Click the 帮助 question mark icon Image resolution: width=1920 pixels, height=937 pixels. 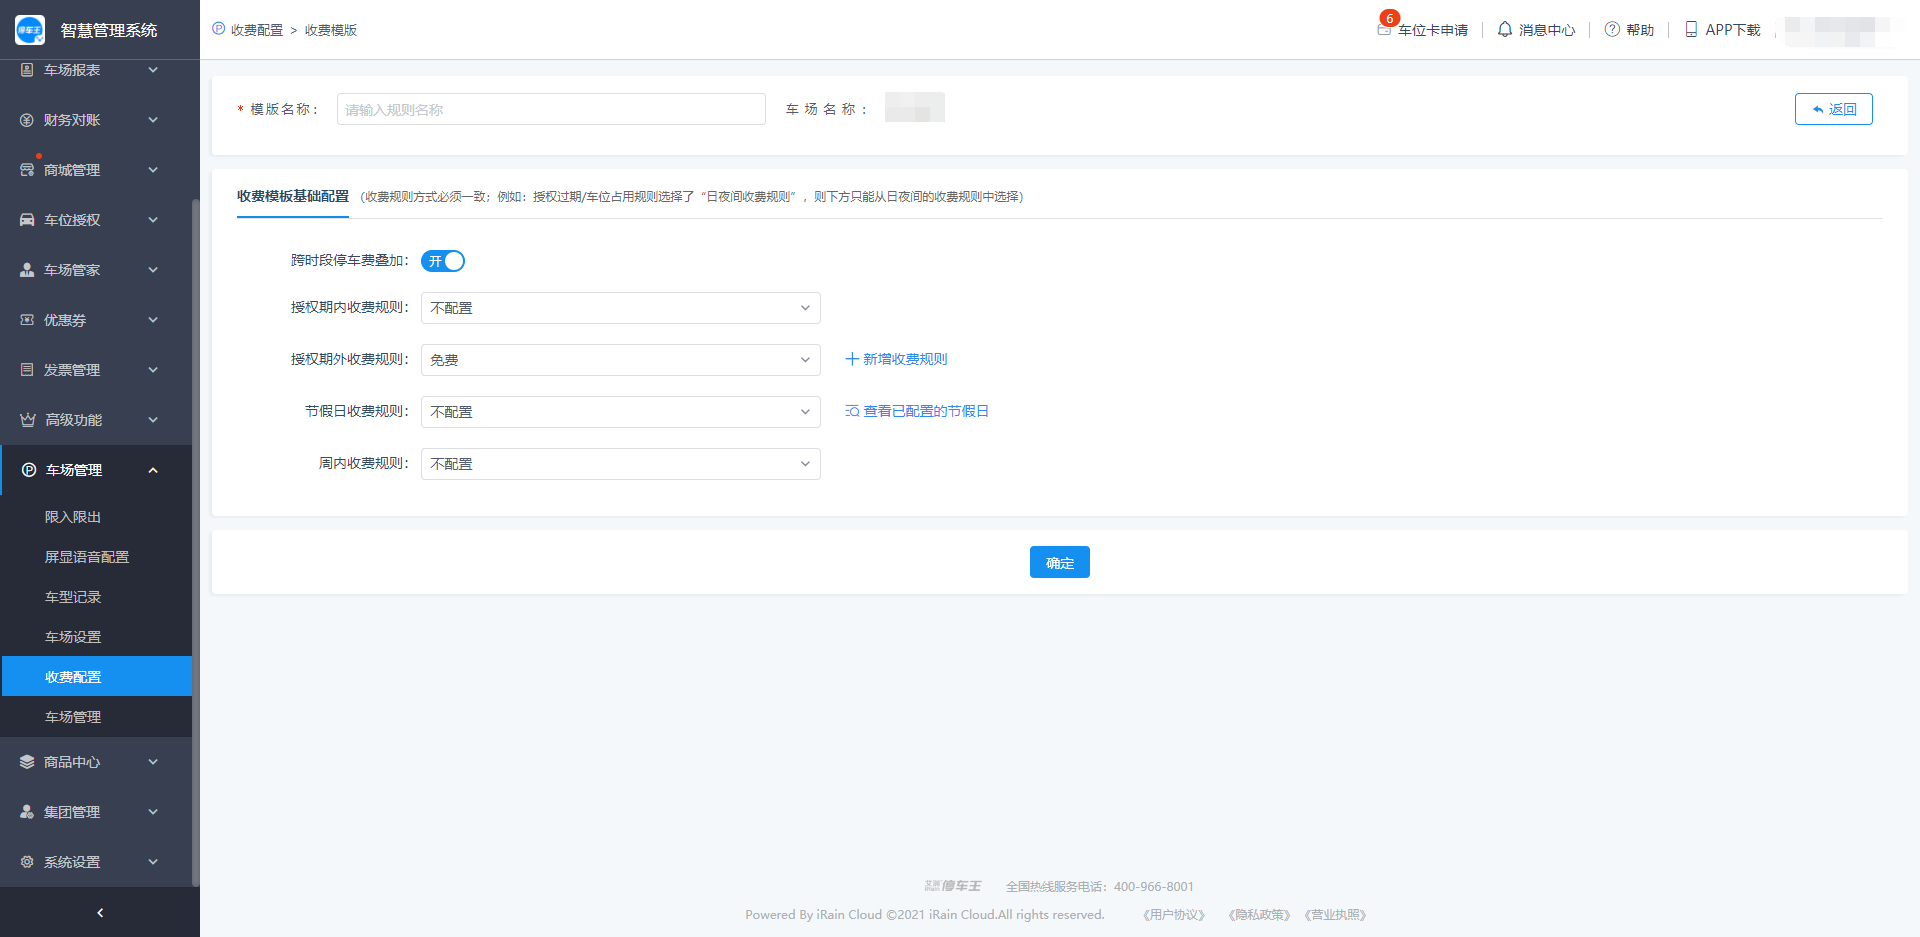tap(1612, 30)
